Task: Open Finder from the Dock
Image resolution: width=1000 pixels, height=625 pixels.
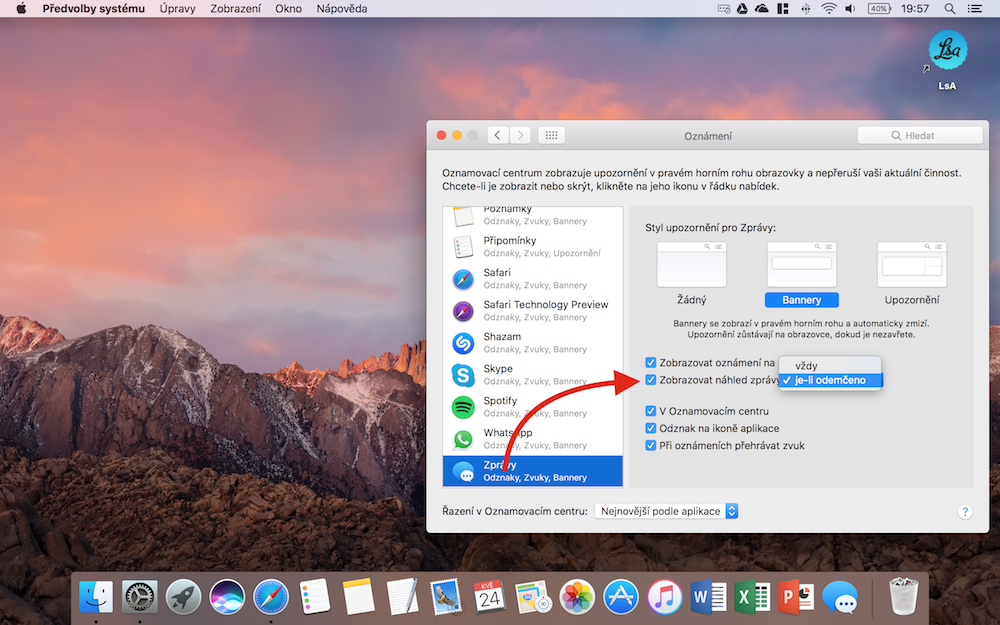Action: (x=96, y=598)
